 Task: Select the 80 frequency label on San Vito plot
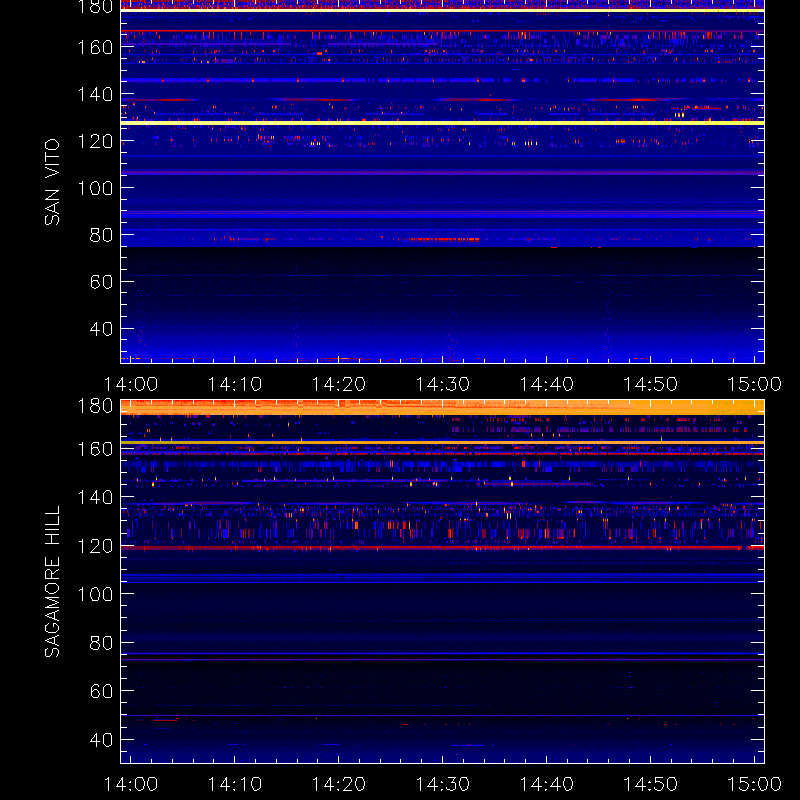coord(101,235)
